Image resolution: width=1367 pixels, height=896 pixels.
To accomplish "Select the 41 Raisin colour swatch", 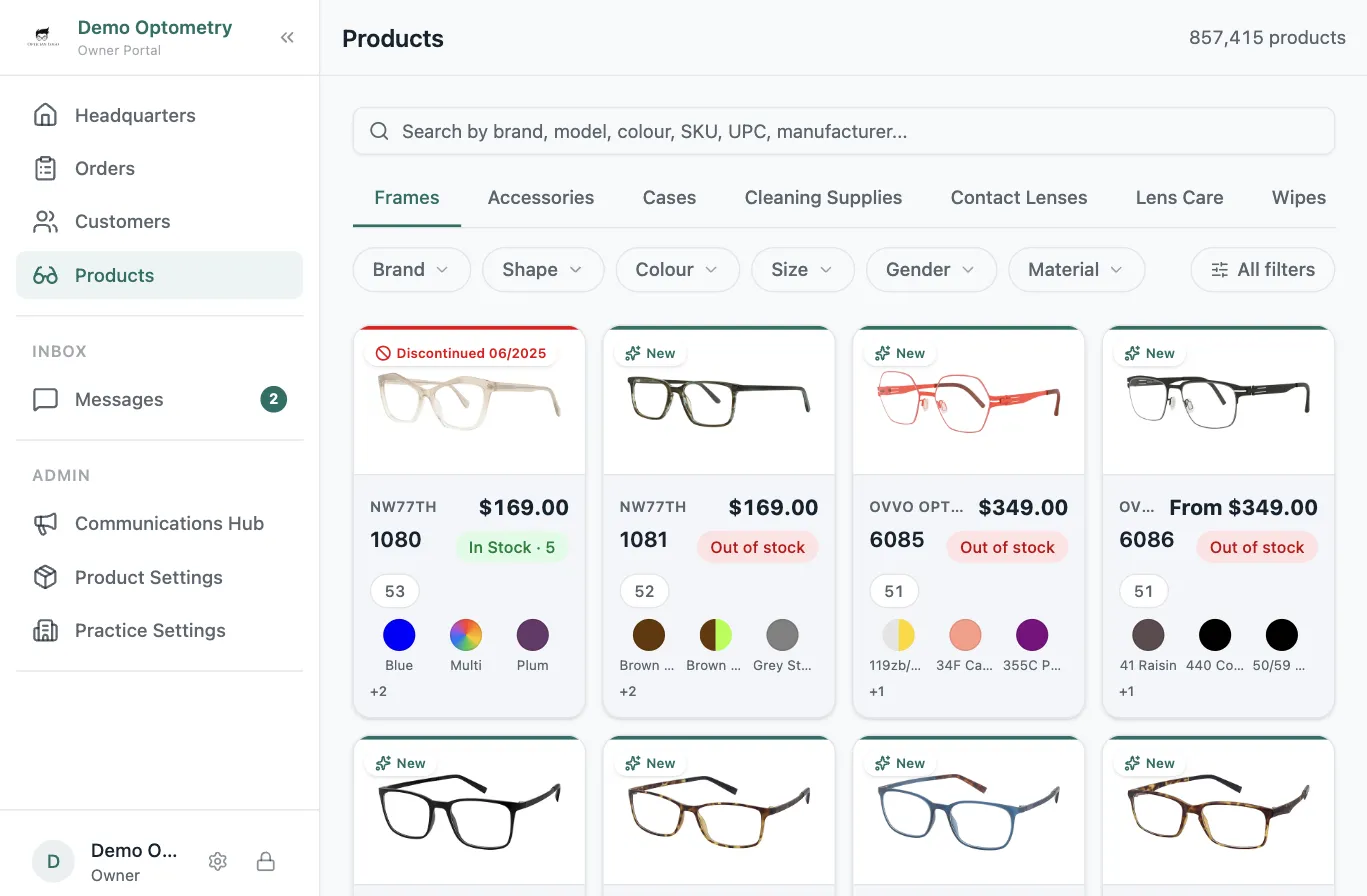I will click(x=1148, y=634).
